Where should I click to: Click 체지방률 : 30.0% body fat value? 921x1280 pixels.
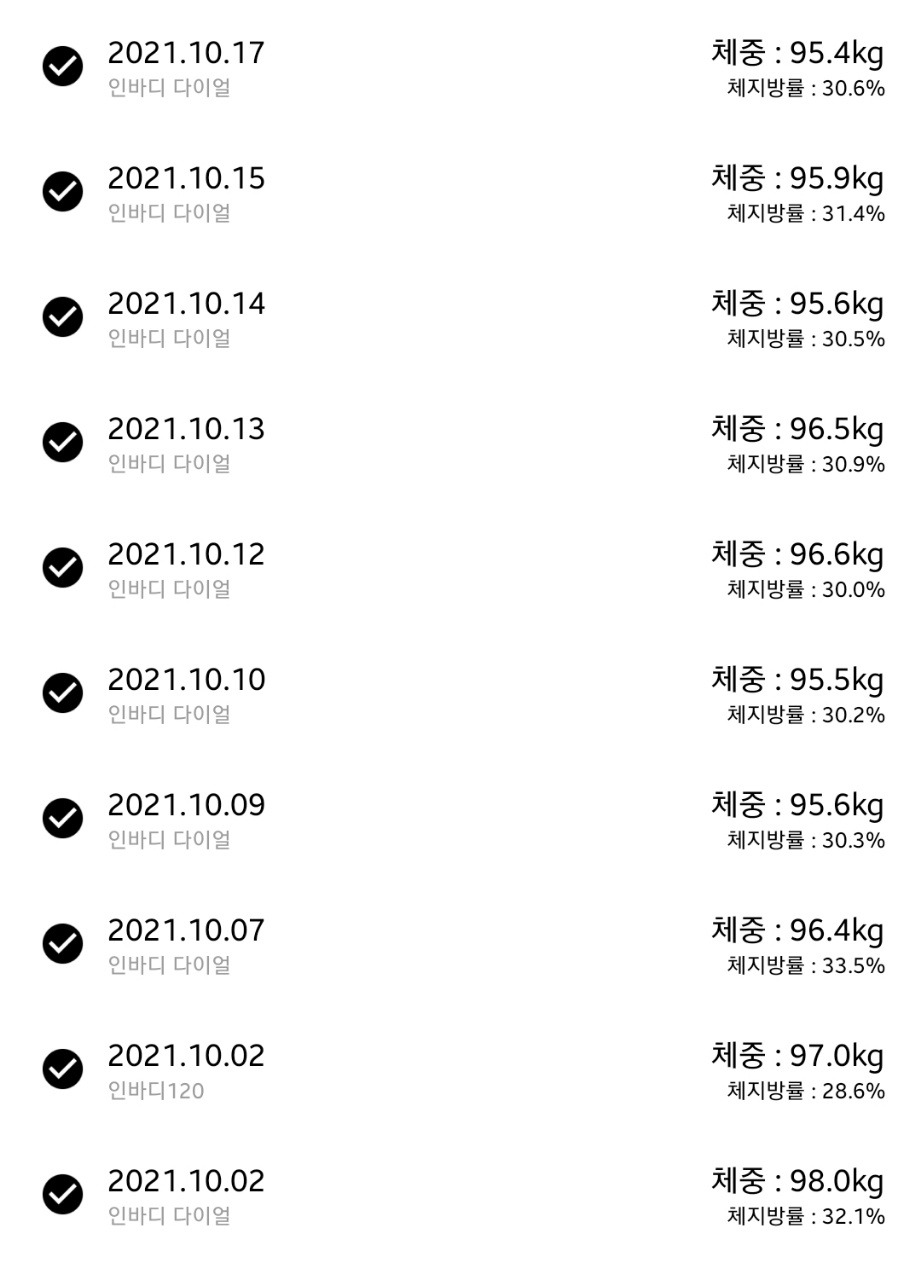coord(806,590)
